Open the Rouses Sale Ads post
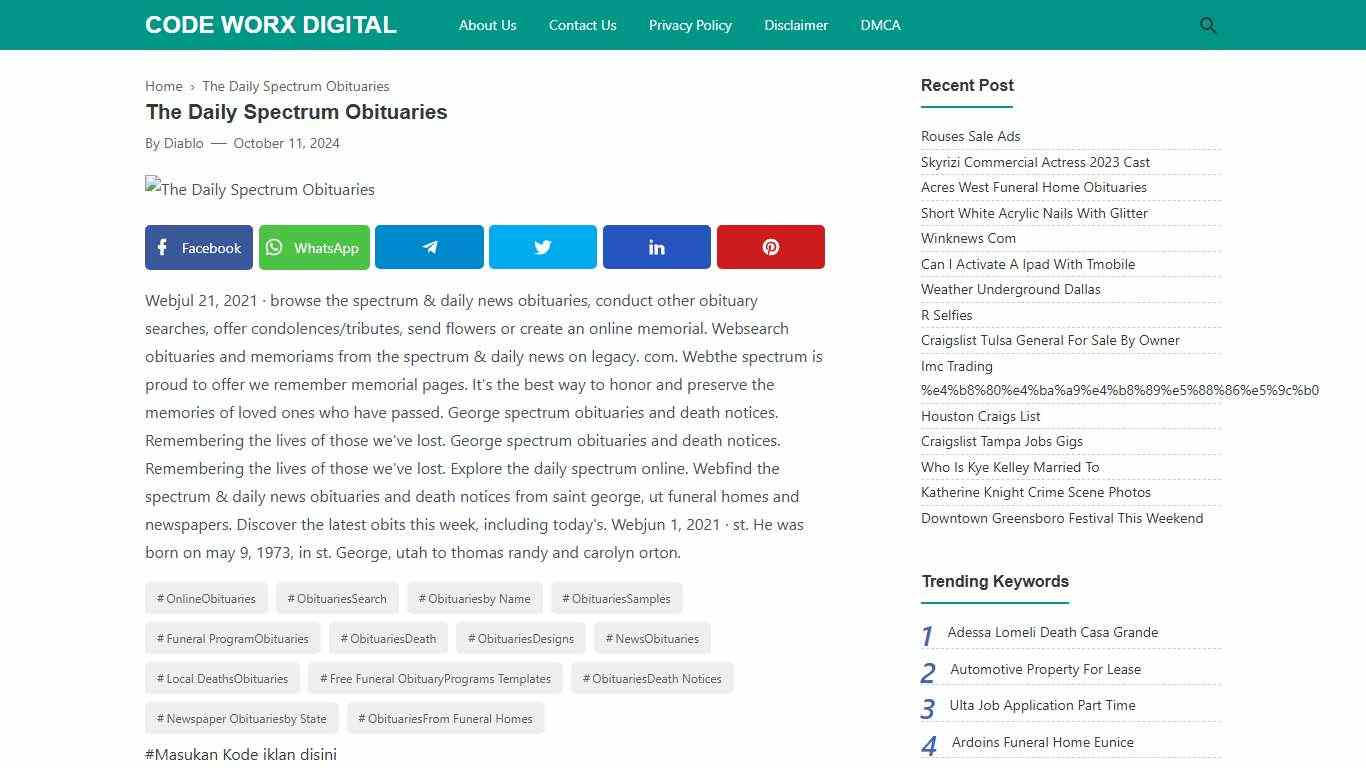This screenshot has height=768, width=1366. point(970,136)
